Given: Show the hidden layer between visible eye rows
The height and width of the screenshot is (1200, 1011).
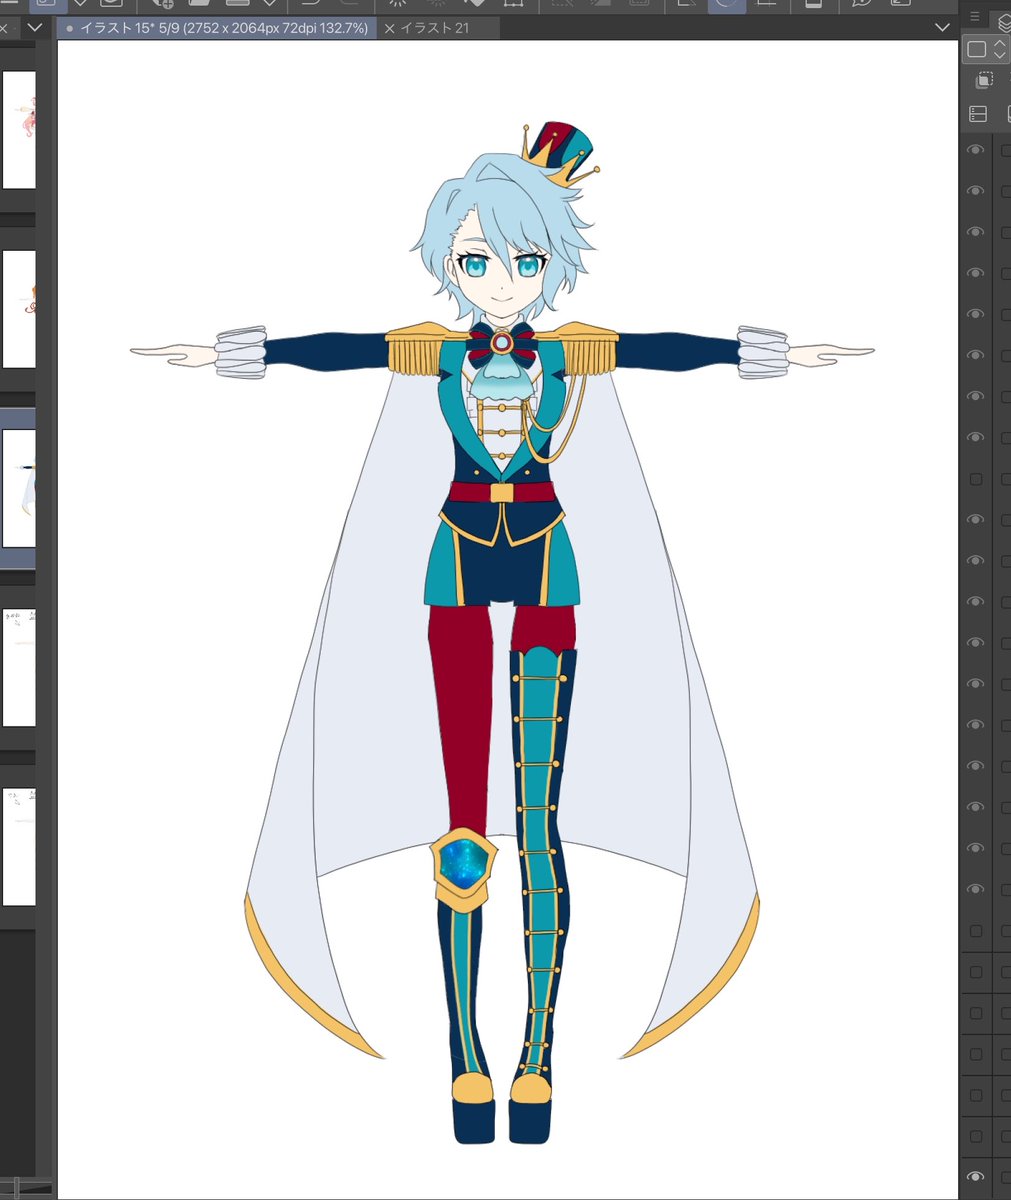Looking at the screenshot, I should tap(976, 479).
